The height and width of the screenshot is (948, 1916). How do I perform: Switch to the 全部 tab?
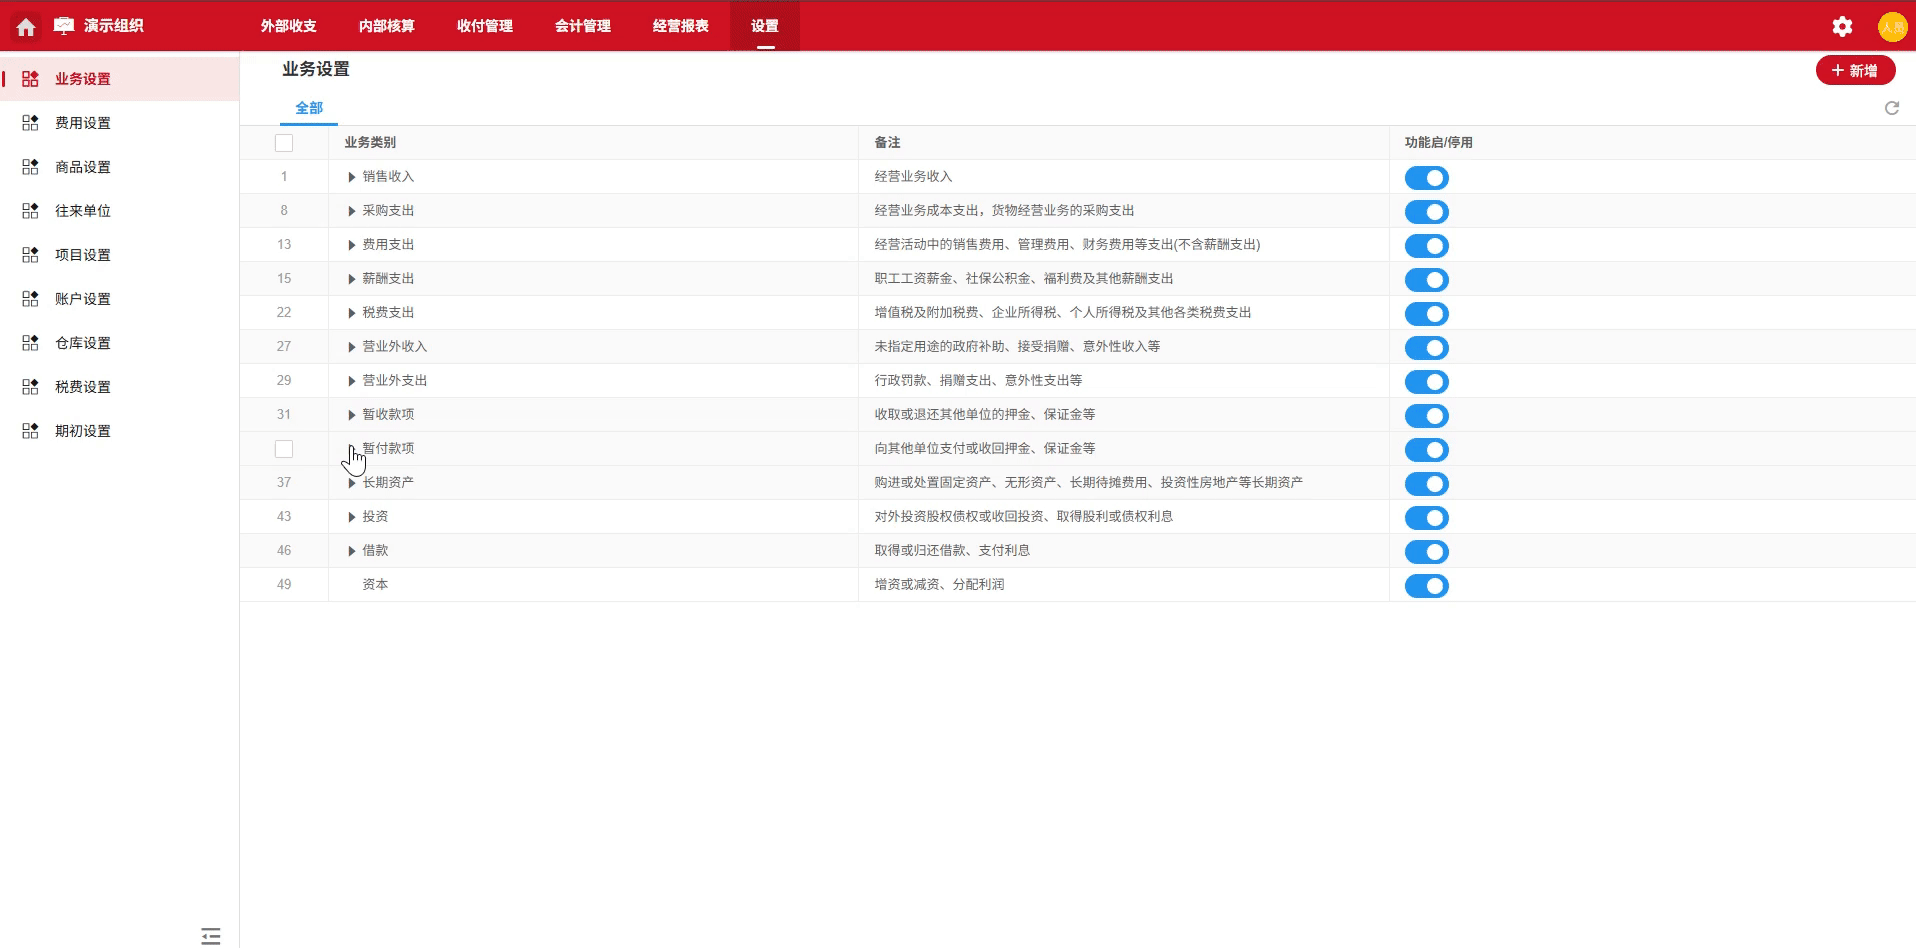[x=309, y=108]
